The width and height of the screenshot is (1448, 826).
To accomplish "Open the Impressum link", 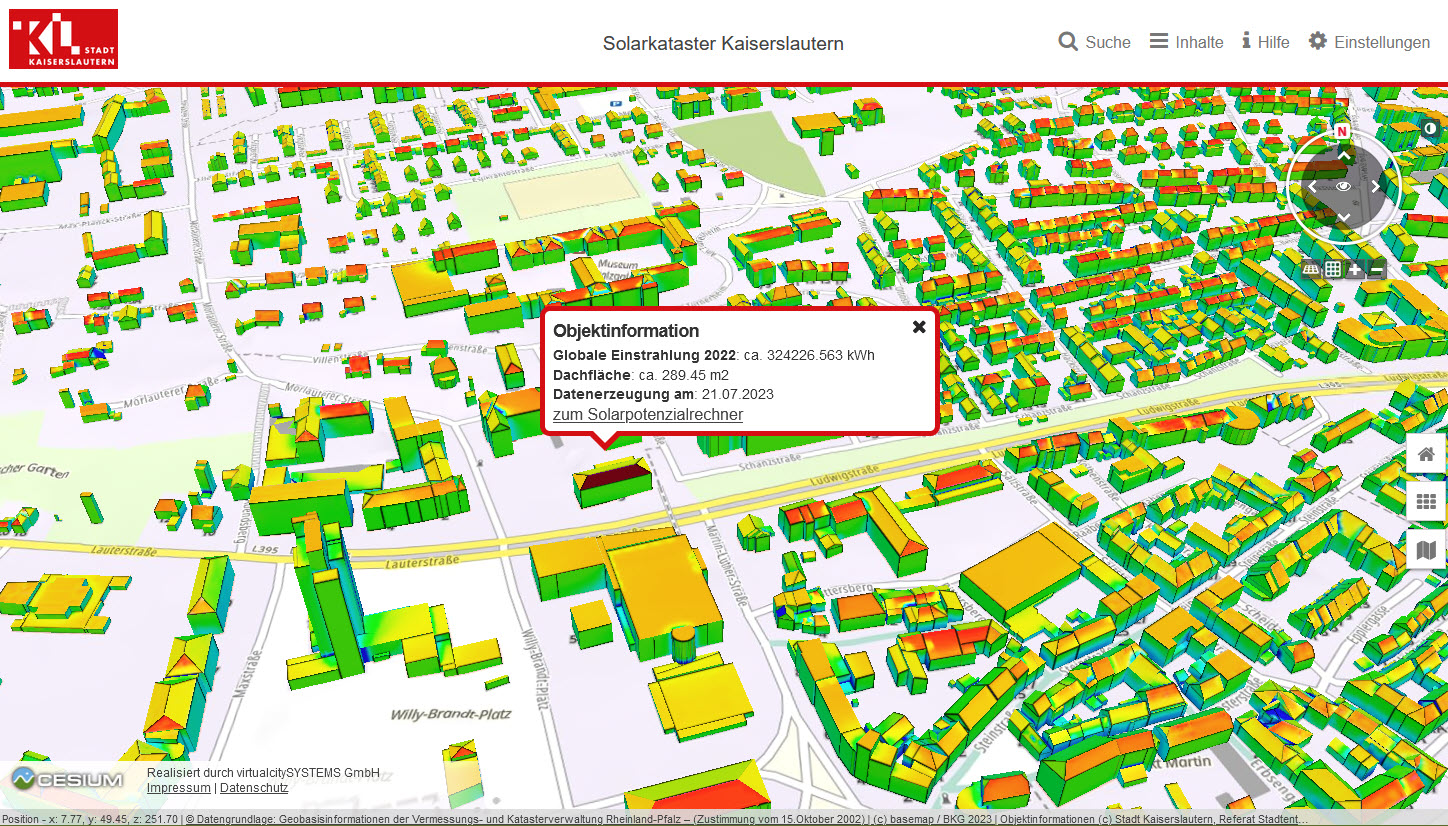I will pos(178,788).
